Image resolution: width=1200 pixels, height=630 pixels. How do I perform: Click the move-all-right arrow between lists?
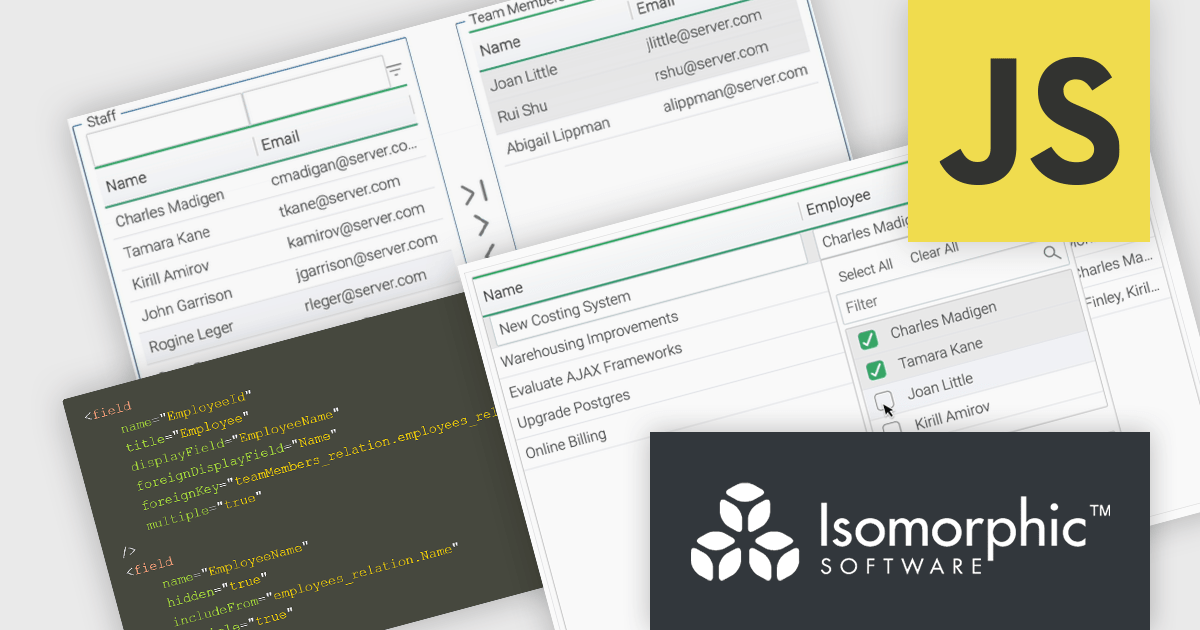click(x=475, y=191)
